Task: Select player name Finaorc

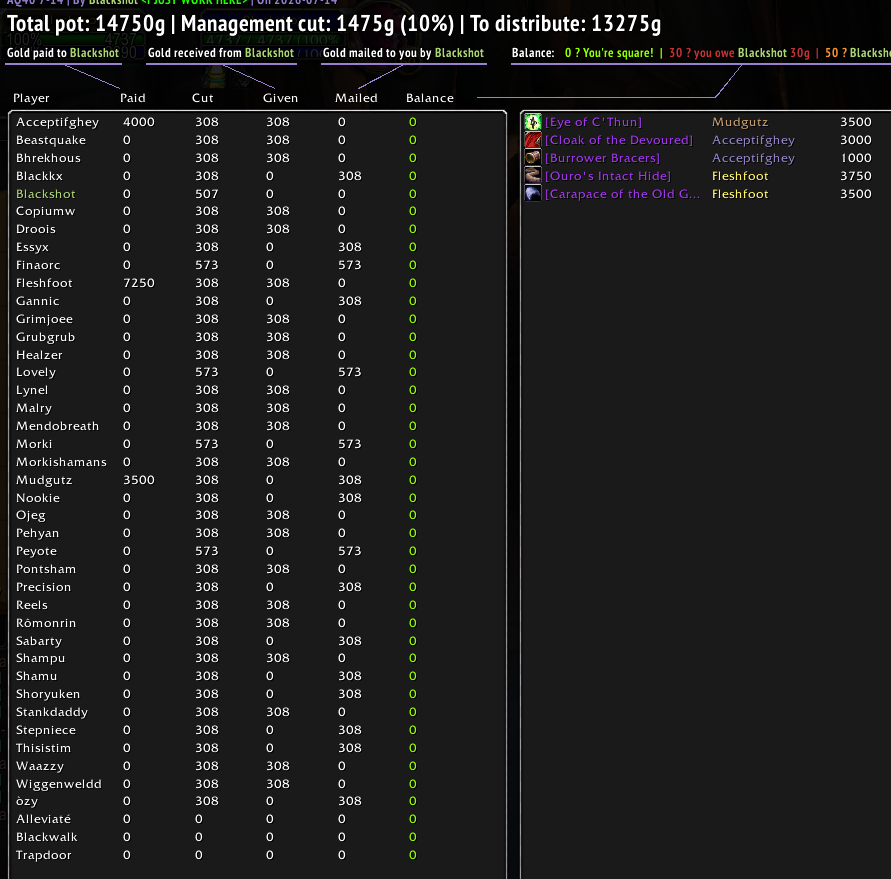Action: [38, 265]
